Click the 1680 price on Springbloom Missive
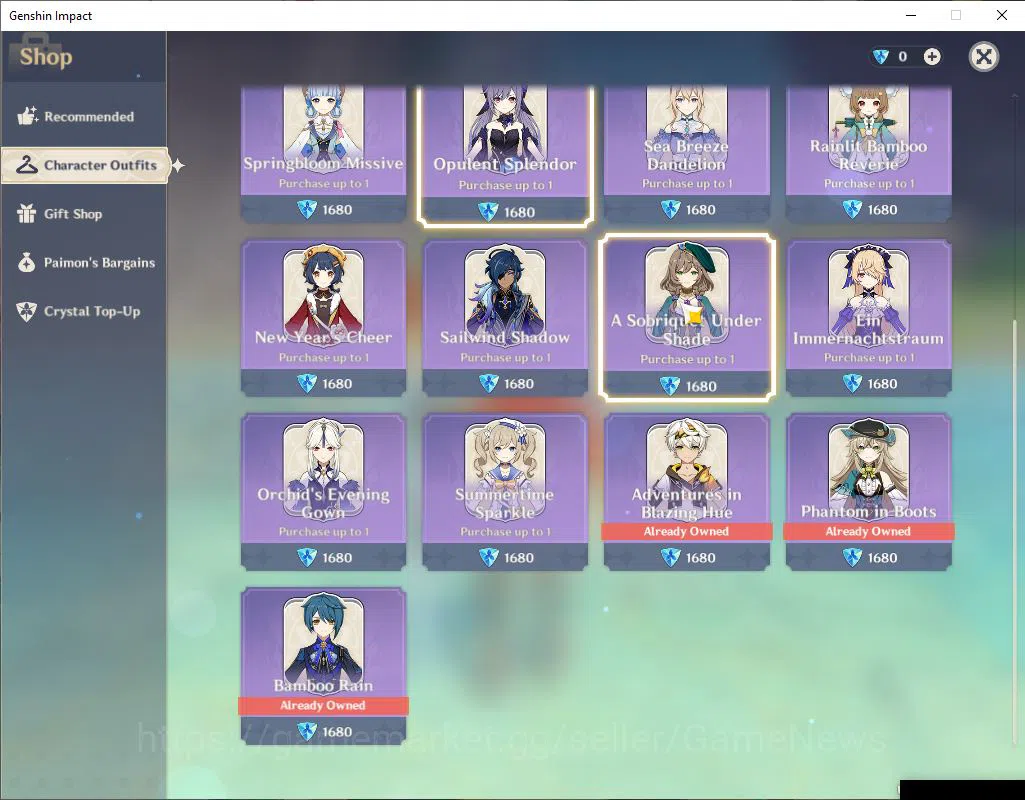 click(x=337, y=210)
